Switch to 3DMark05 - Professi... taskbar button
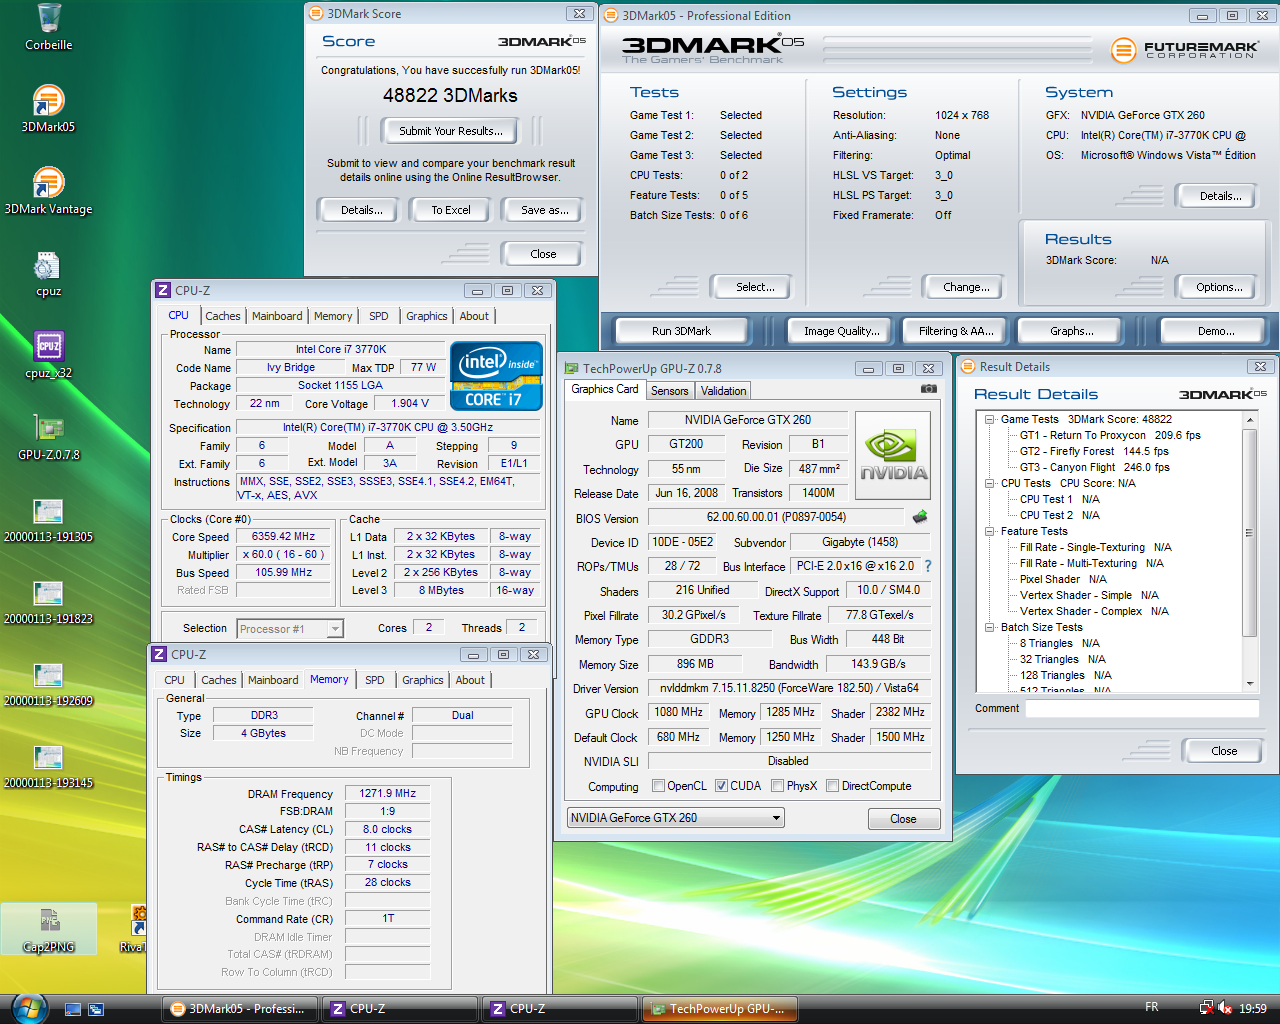This screenshot has height=1024, width=1280. [240, 1009]
